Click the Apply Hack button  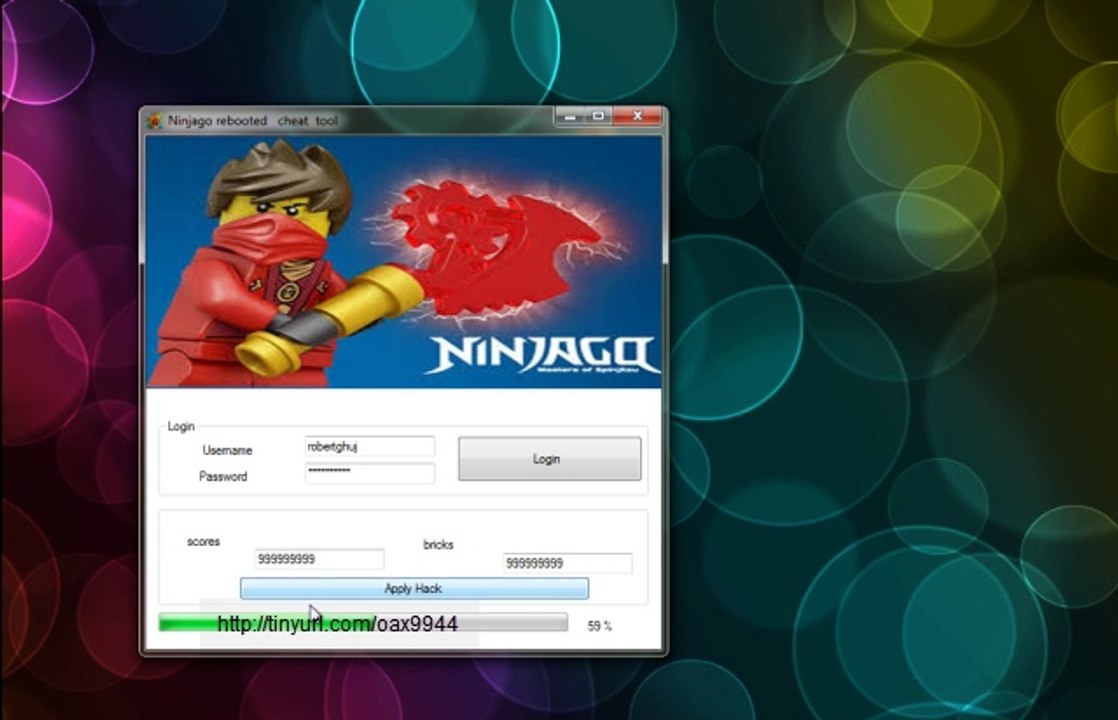[x=414, y=588]
